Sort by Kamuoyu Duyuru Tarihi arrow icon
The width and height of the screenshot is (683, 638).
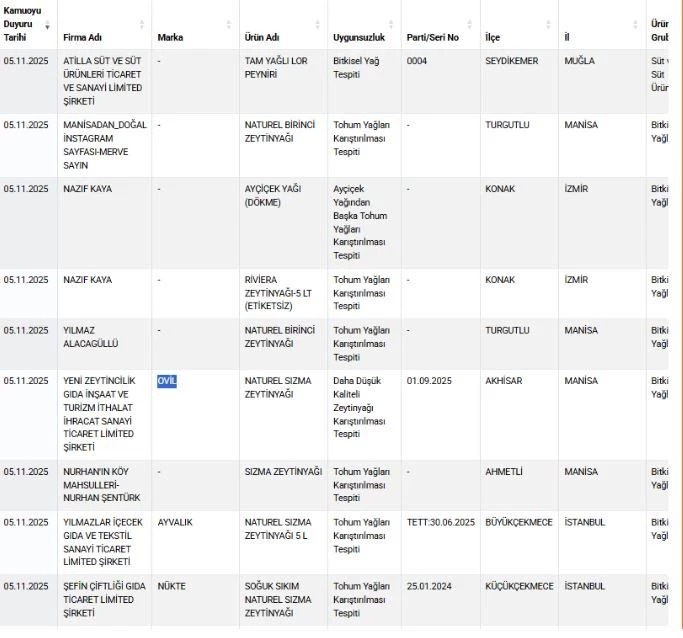click(x=47, y=25)
